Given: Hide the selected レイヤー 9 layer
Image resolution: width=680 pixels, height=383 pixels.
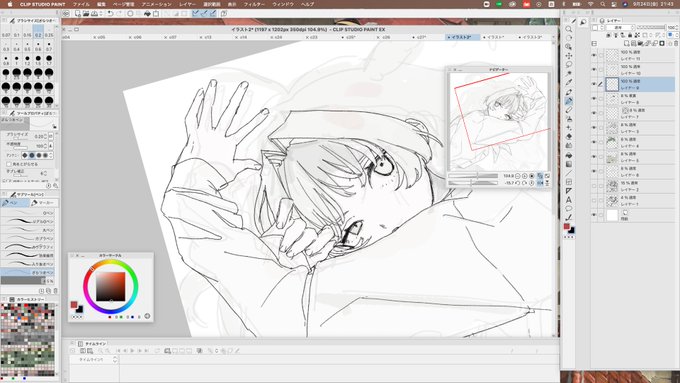Looking at the screenshot, I should pos(594,84).
